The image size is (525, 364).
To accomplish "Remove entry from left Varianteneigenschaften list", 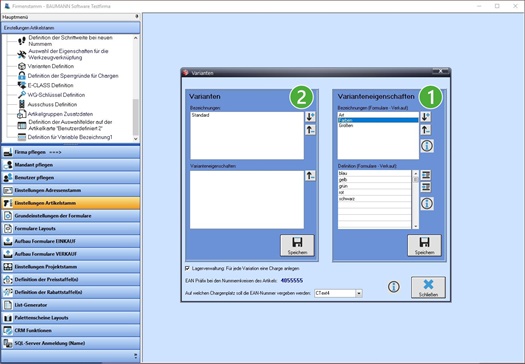I will pos(310,175).
